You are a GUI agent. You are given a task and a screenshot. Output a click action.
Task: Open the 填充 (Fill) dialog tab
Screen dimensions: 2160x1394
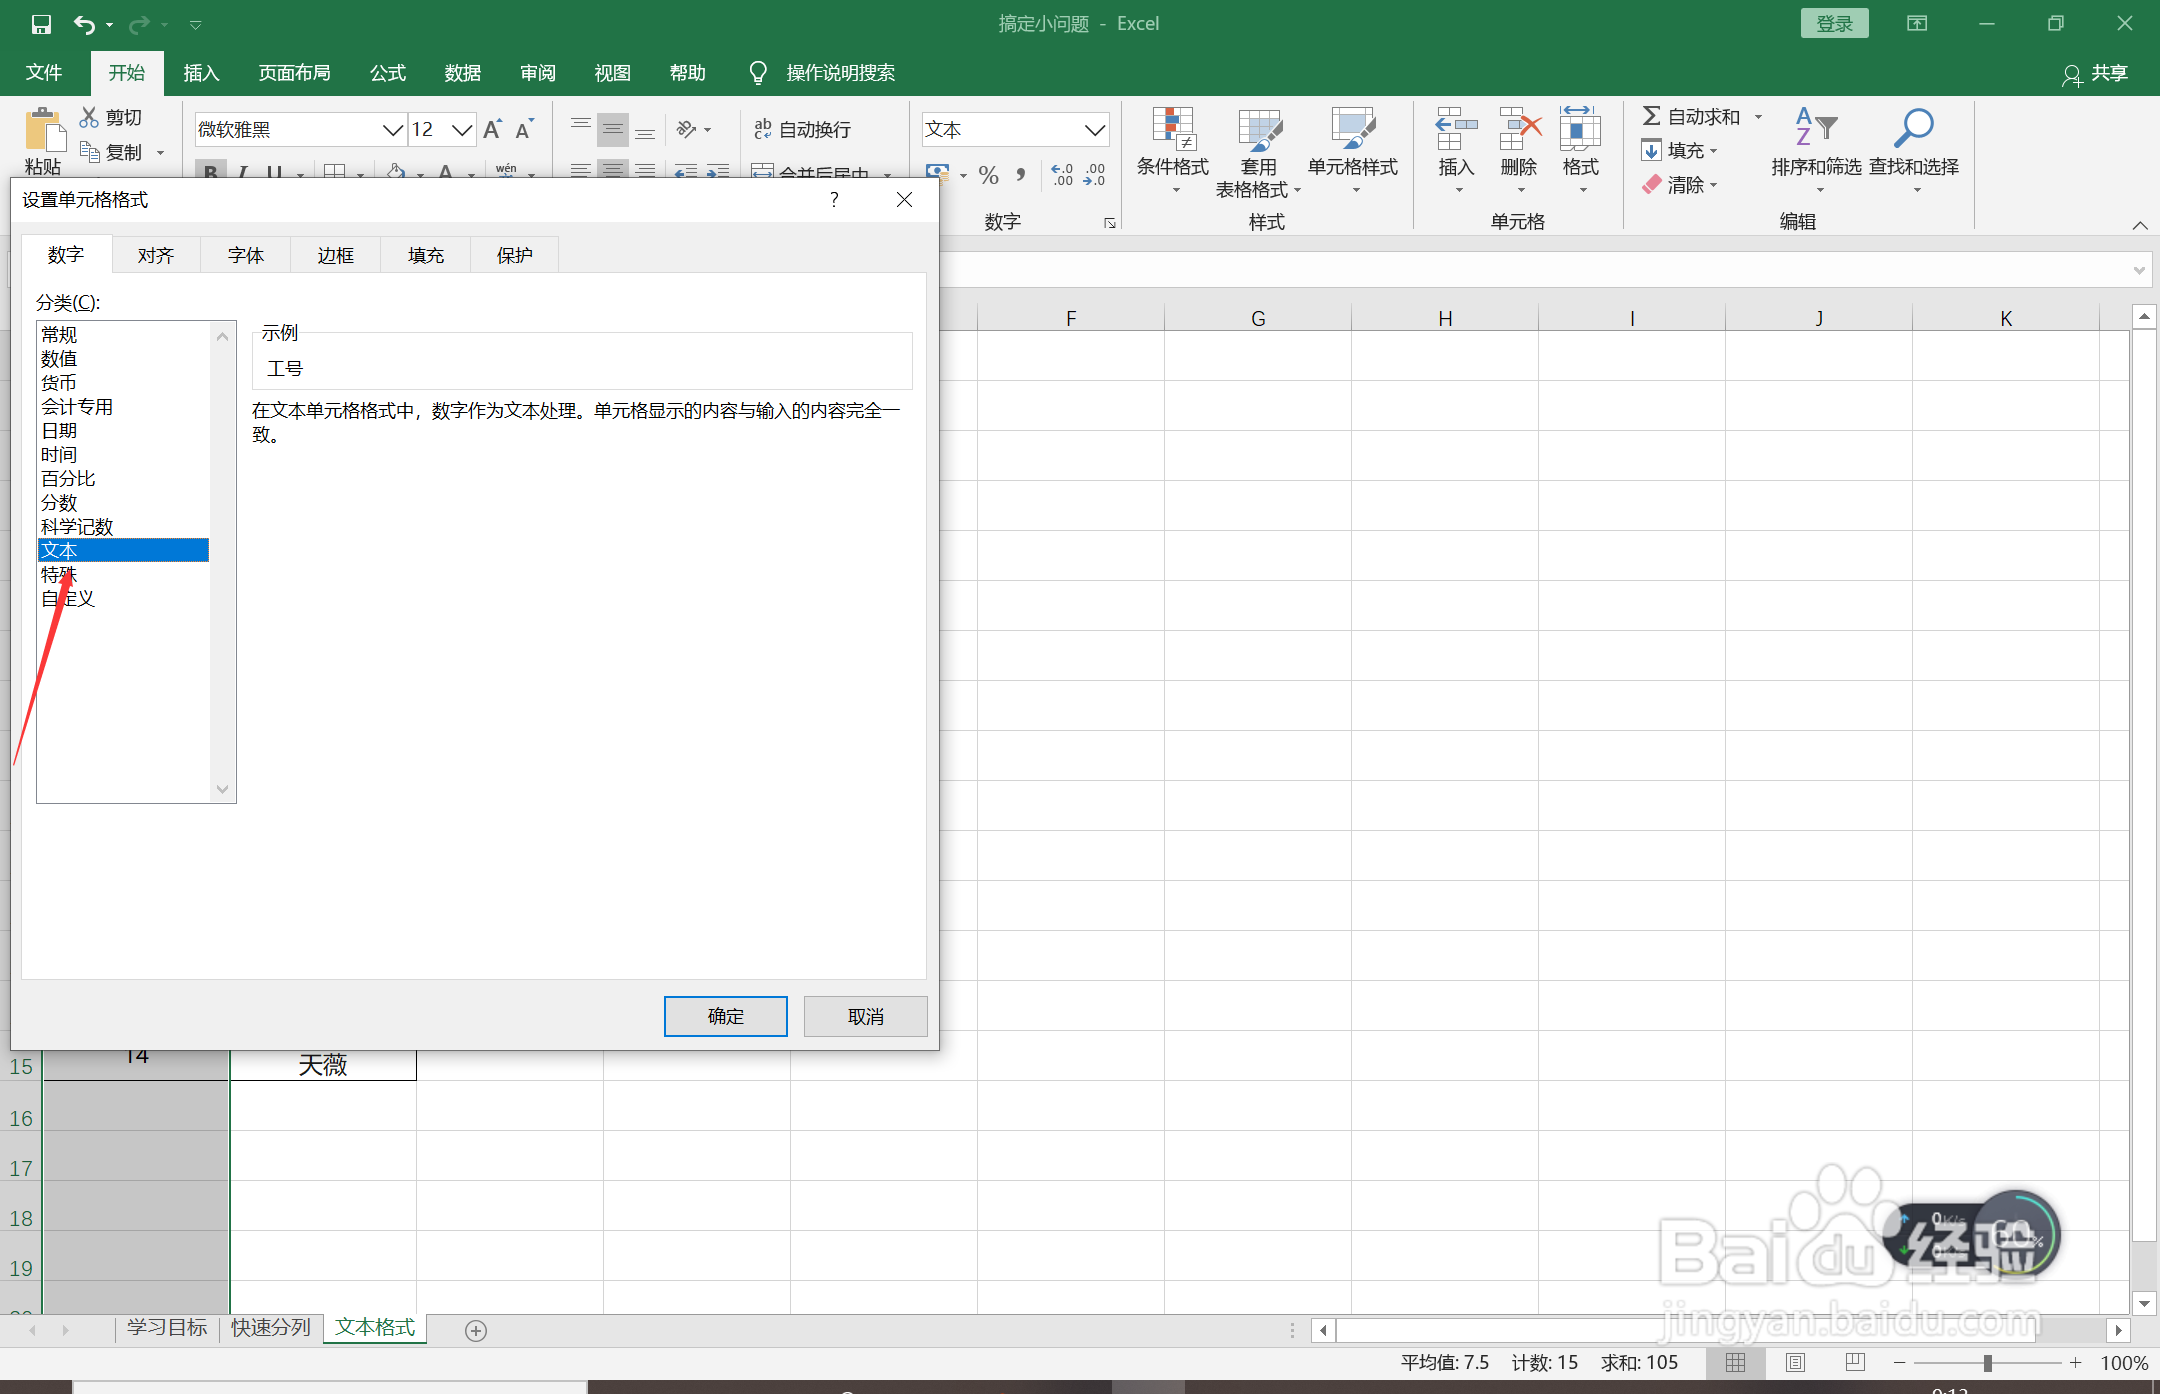point(426,255)
